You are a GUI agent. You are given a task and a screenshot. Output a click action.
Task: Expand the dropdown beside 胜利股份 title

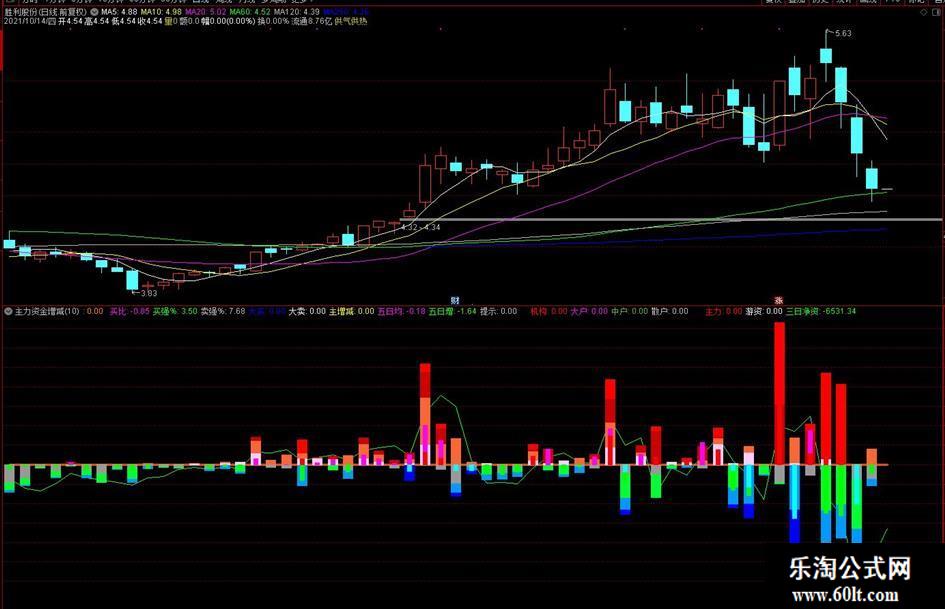[95, 12]
